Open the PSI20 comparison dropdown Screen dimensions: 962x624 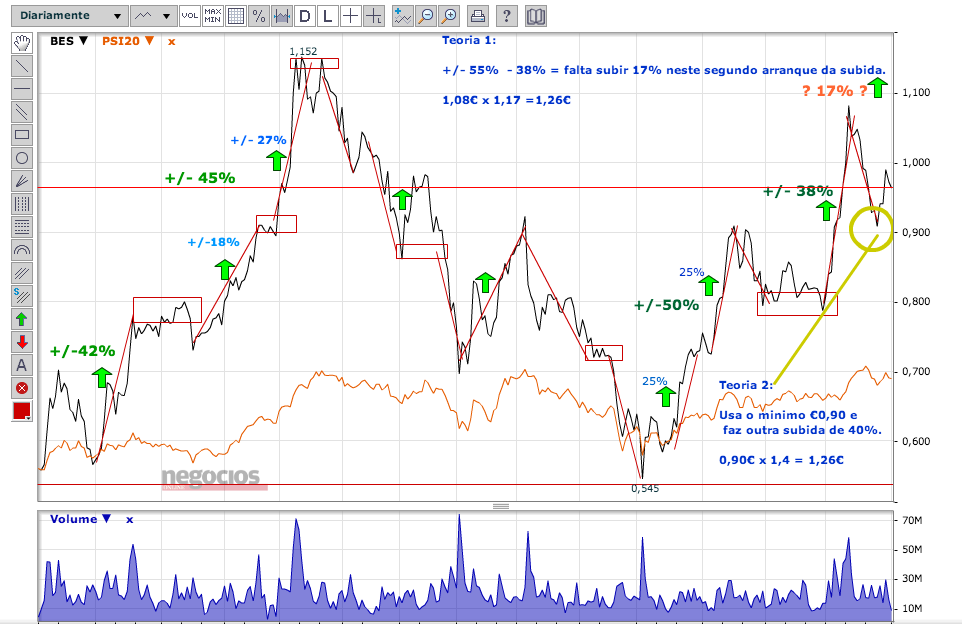pos(128,41)
